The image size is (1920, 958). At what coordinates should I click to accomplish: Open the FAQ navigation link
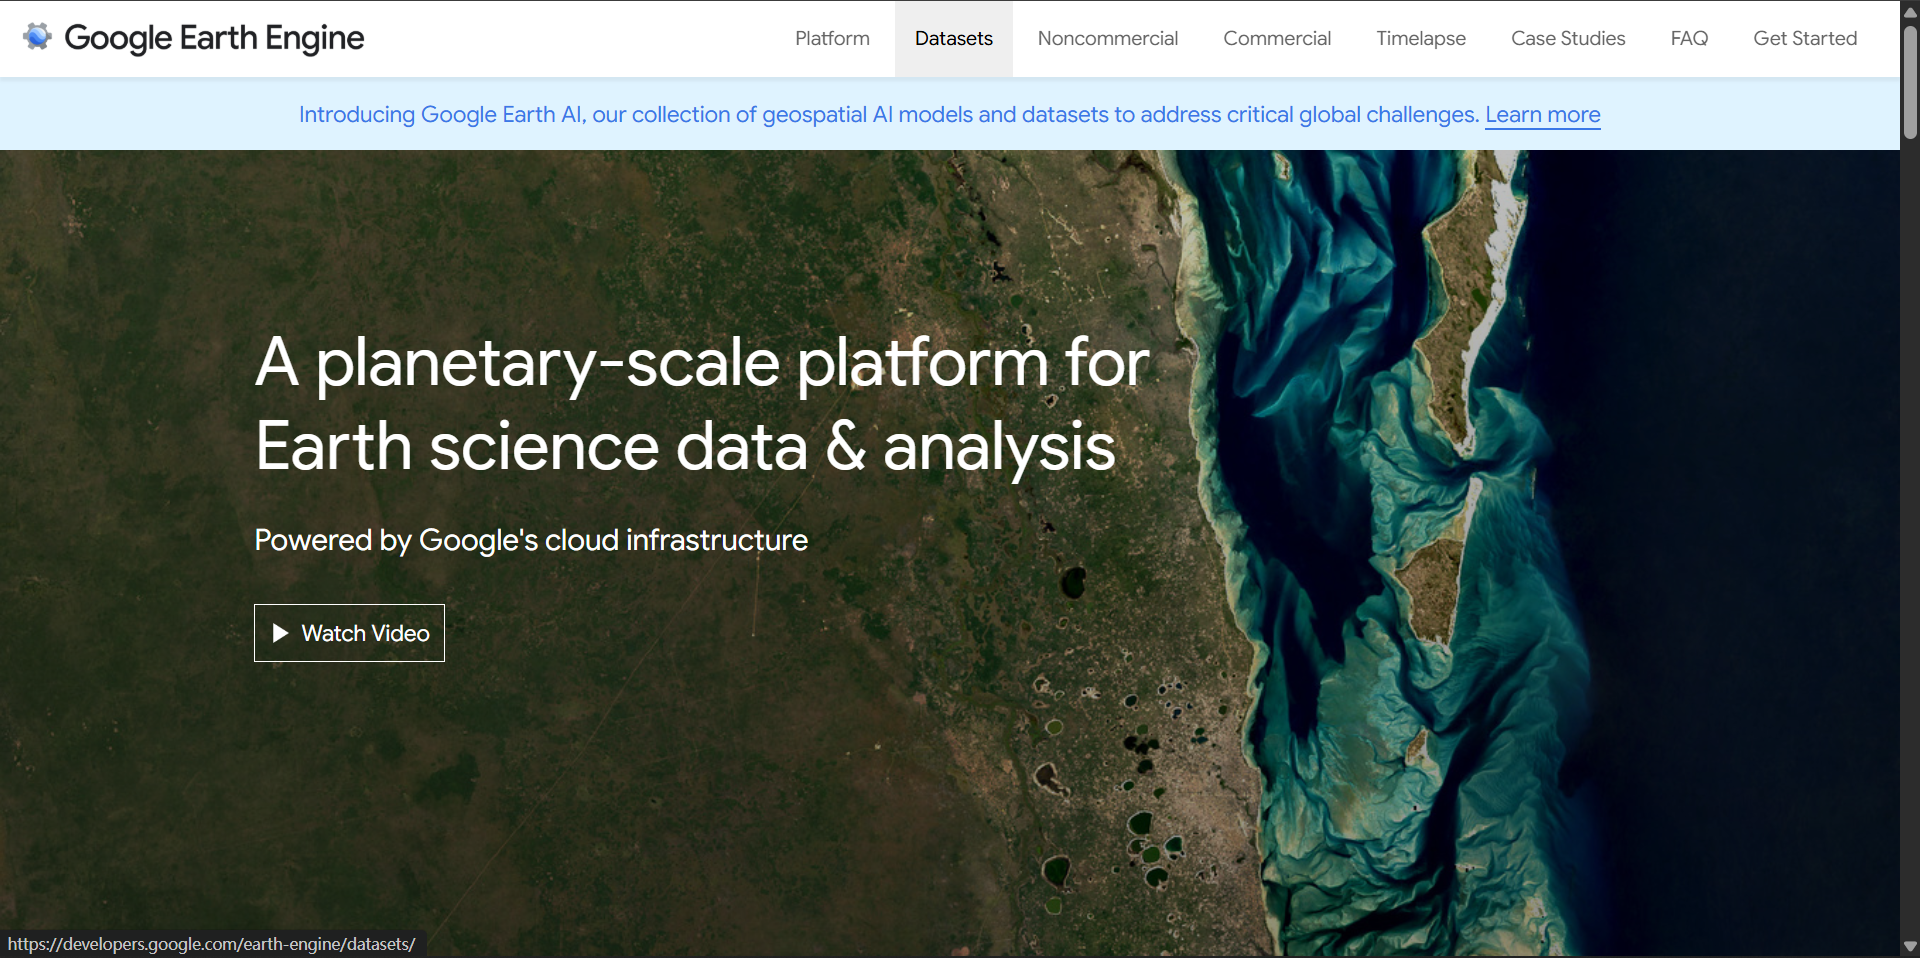pyautogui.click(x=1689, y=38)
